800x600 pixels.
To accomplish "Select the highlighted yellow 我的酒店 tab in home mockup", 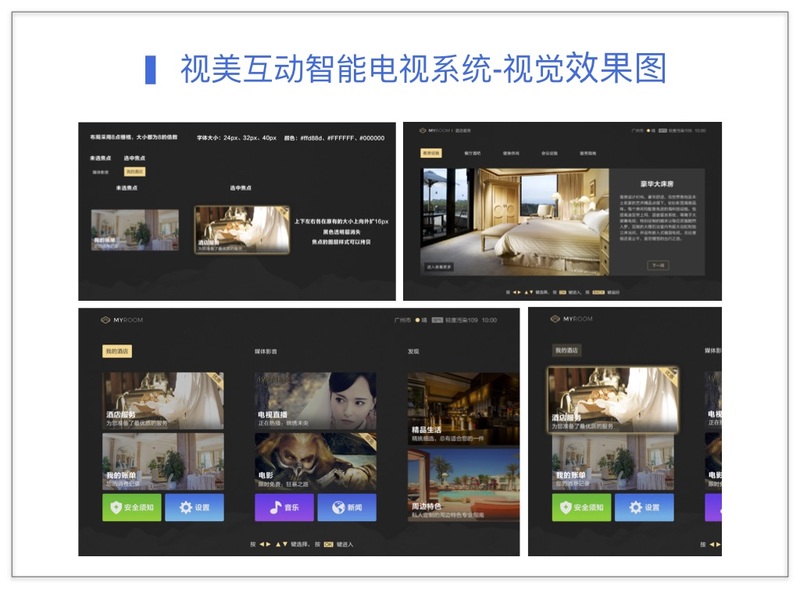I will [117, 351].
